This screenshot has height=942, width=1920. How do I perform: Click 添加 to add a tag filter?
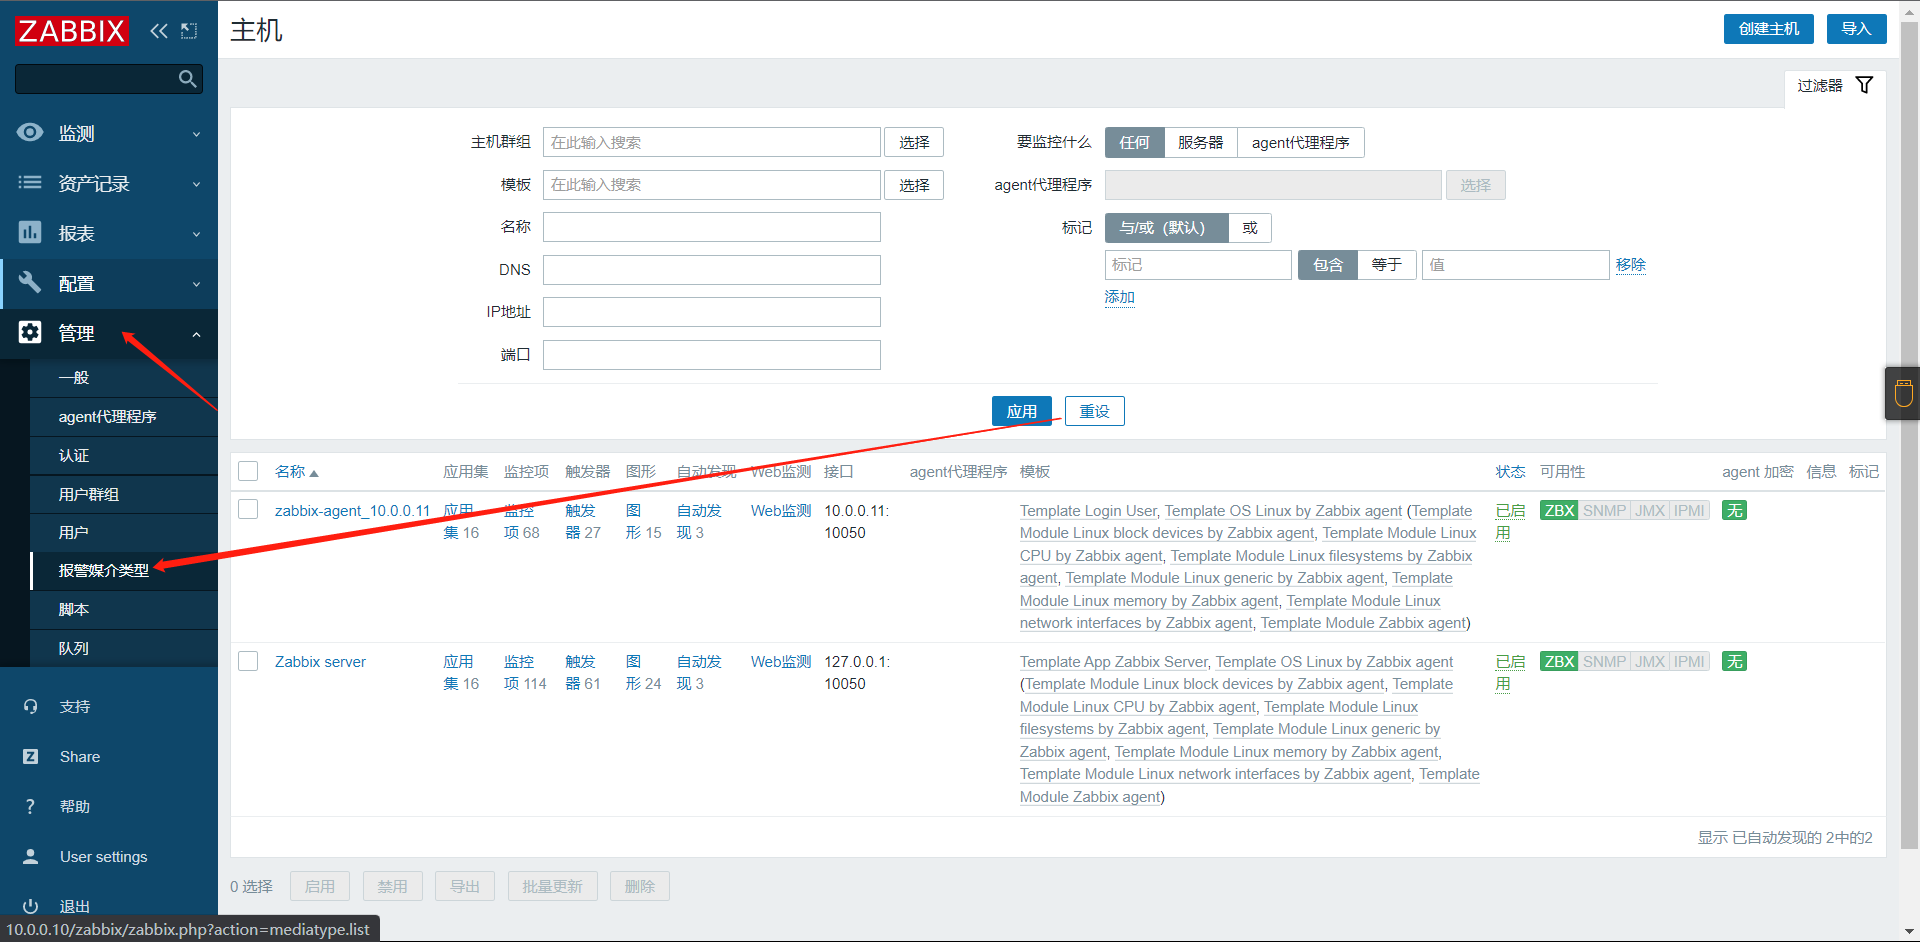click(1120, 298)
